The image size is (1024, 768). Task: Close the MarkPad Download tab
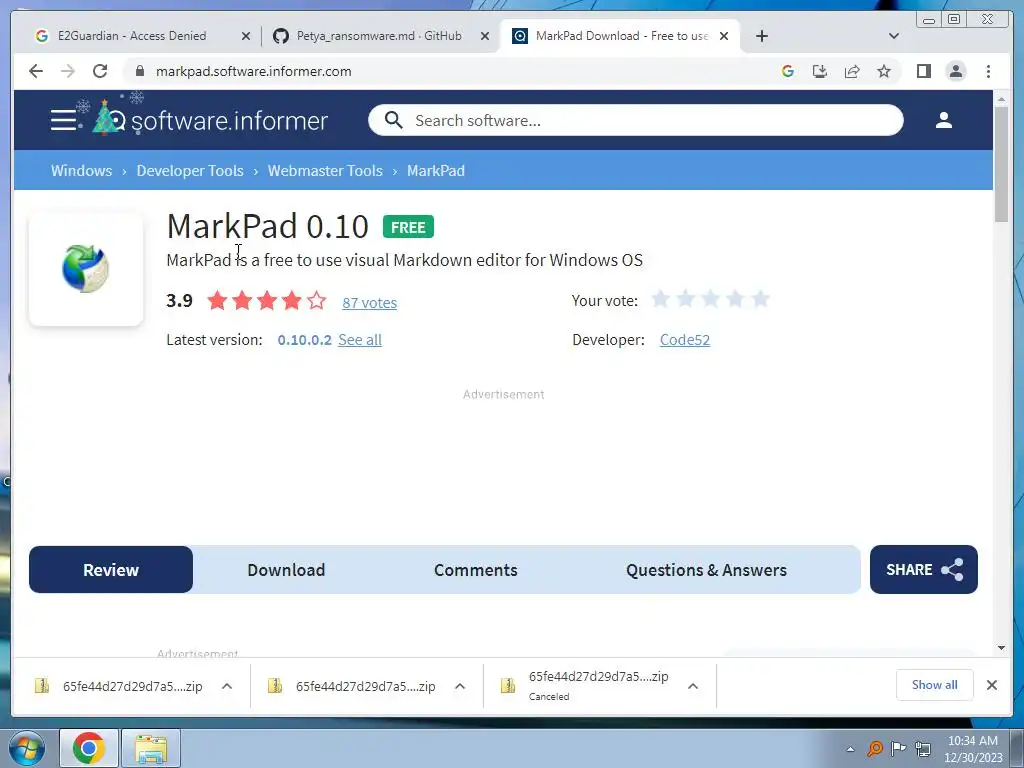724,36
